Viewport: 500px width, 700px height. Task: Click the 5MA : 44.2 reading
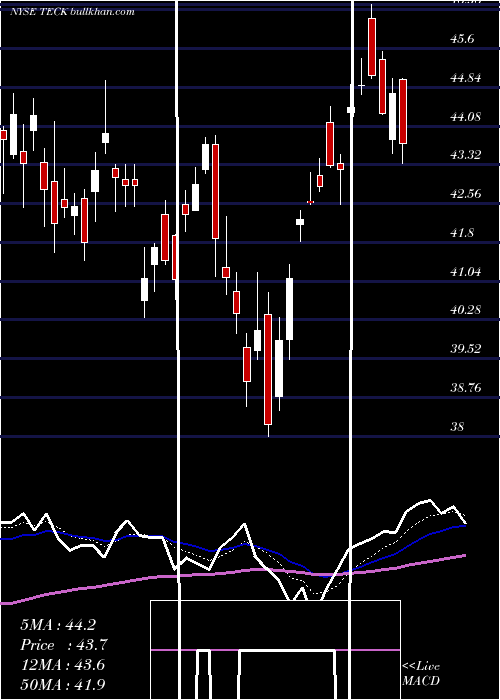(x=58, y=625)
